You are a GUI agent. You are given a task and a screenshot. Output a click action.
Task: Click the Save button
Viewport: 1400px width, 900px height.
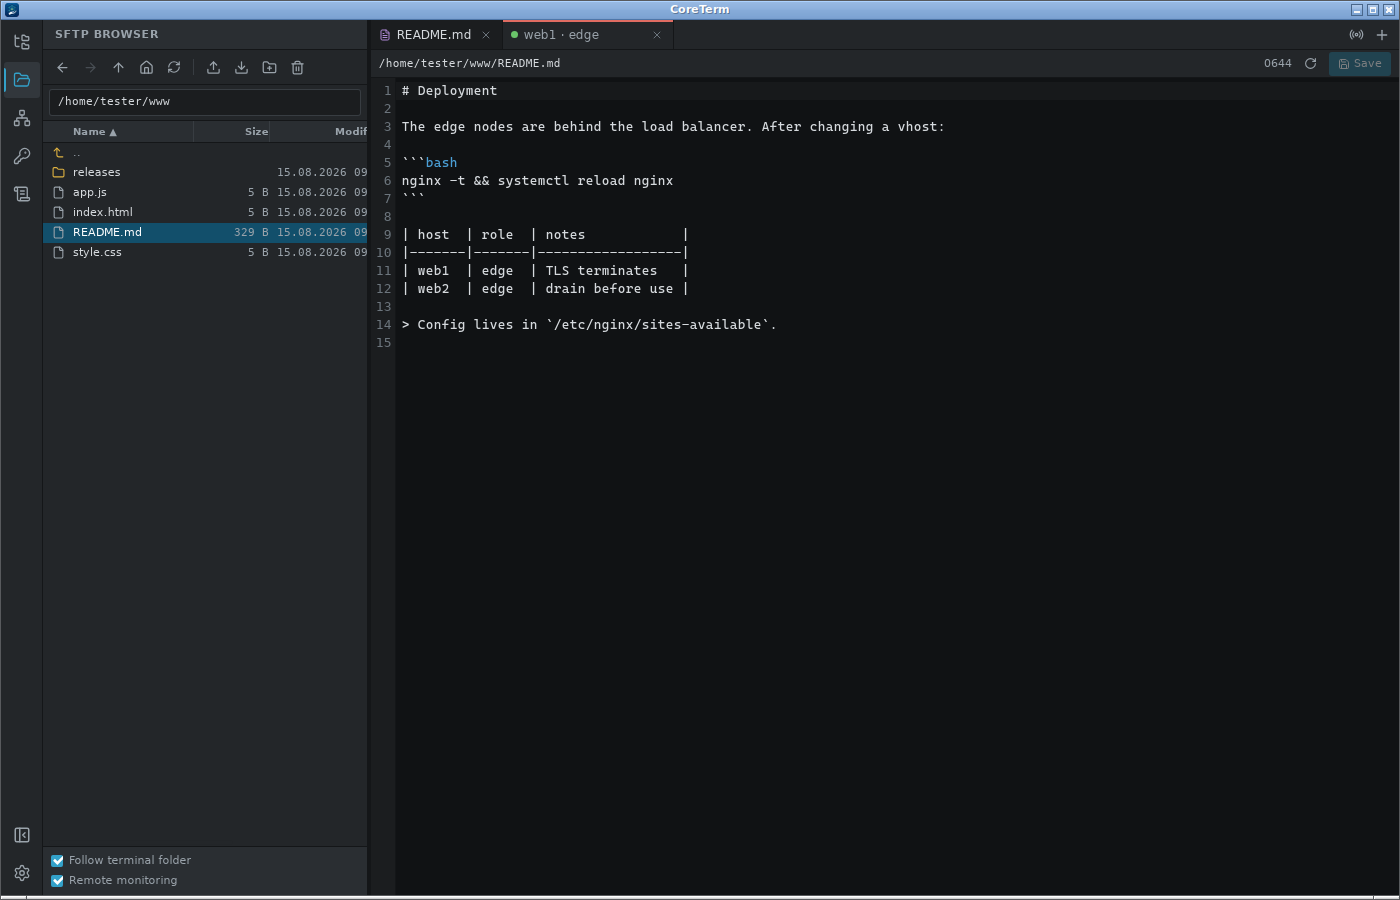tap(1360, 63)
